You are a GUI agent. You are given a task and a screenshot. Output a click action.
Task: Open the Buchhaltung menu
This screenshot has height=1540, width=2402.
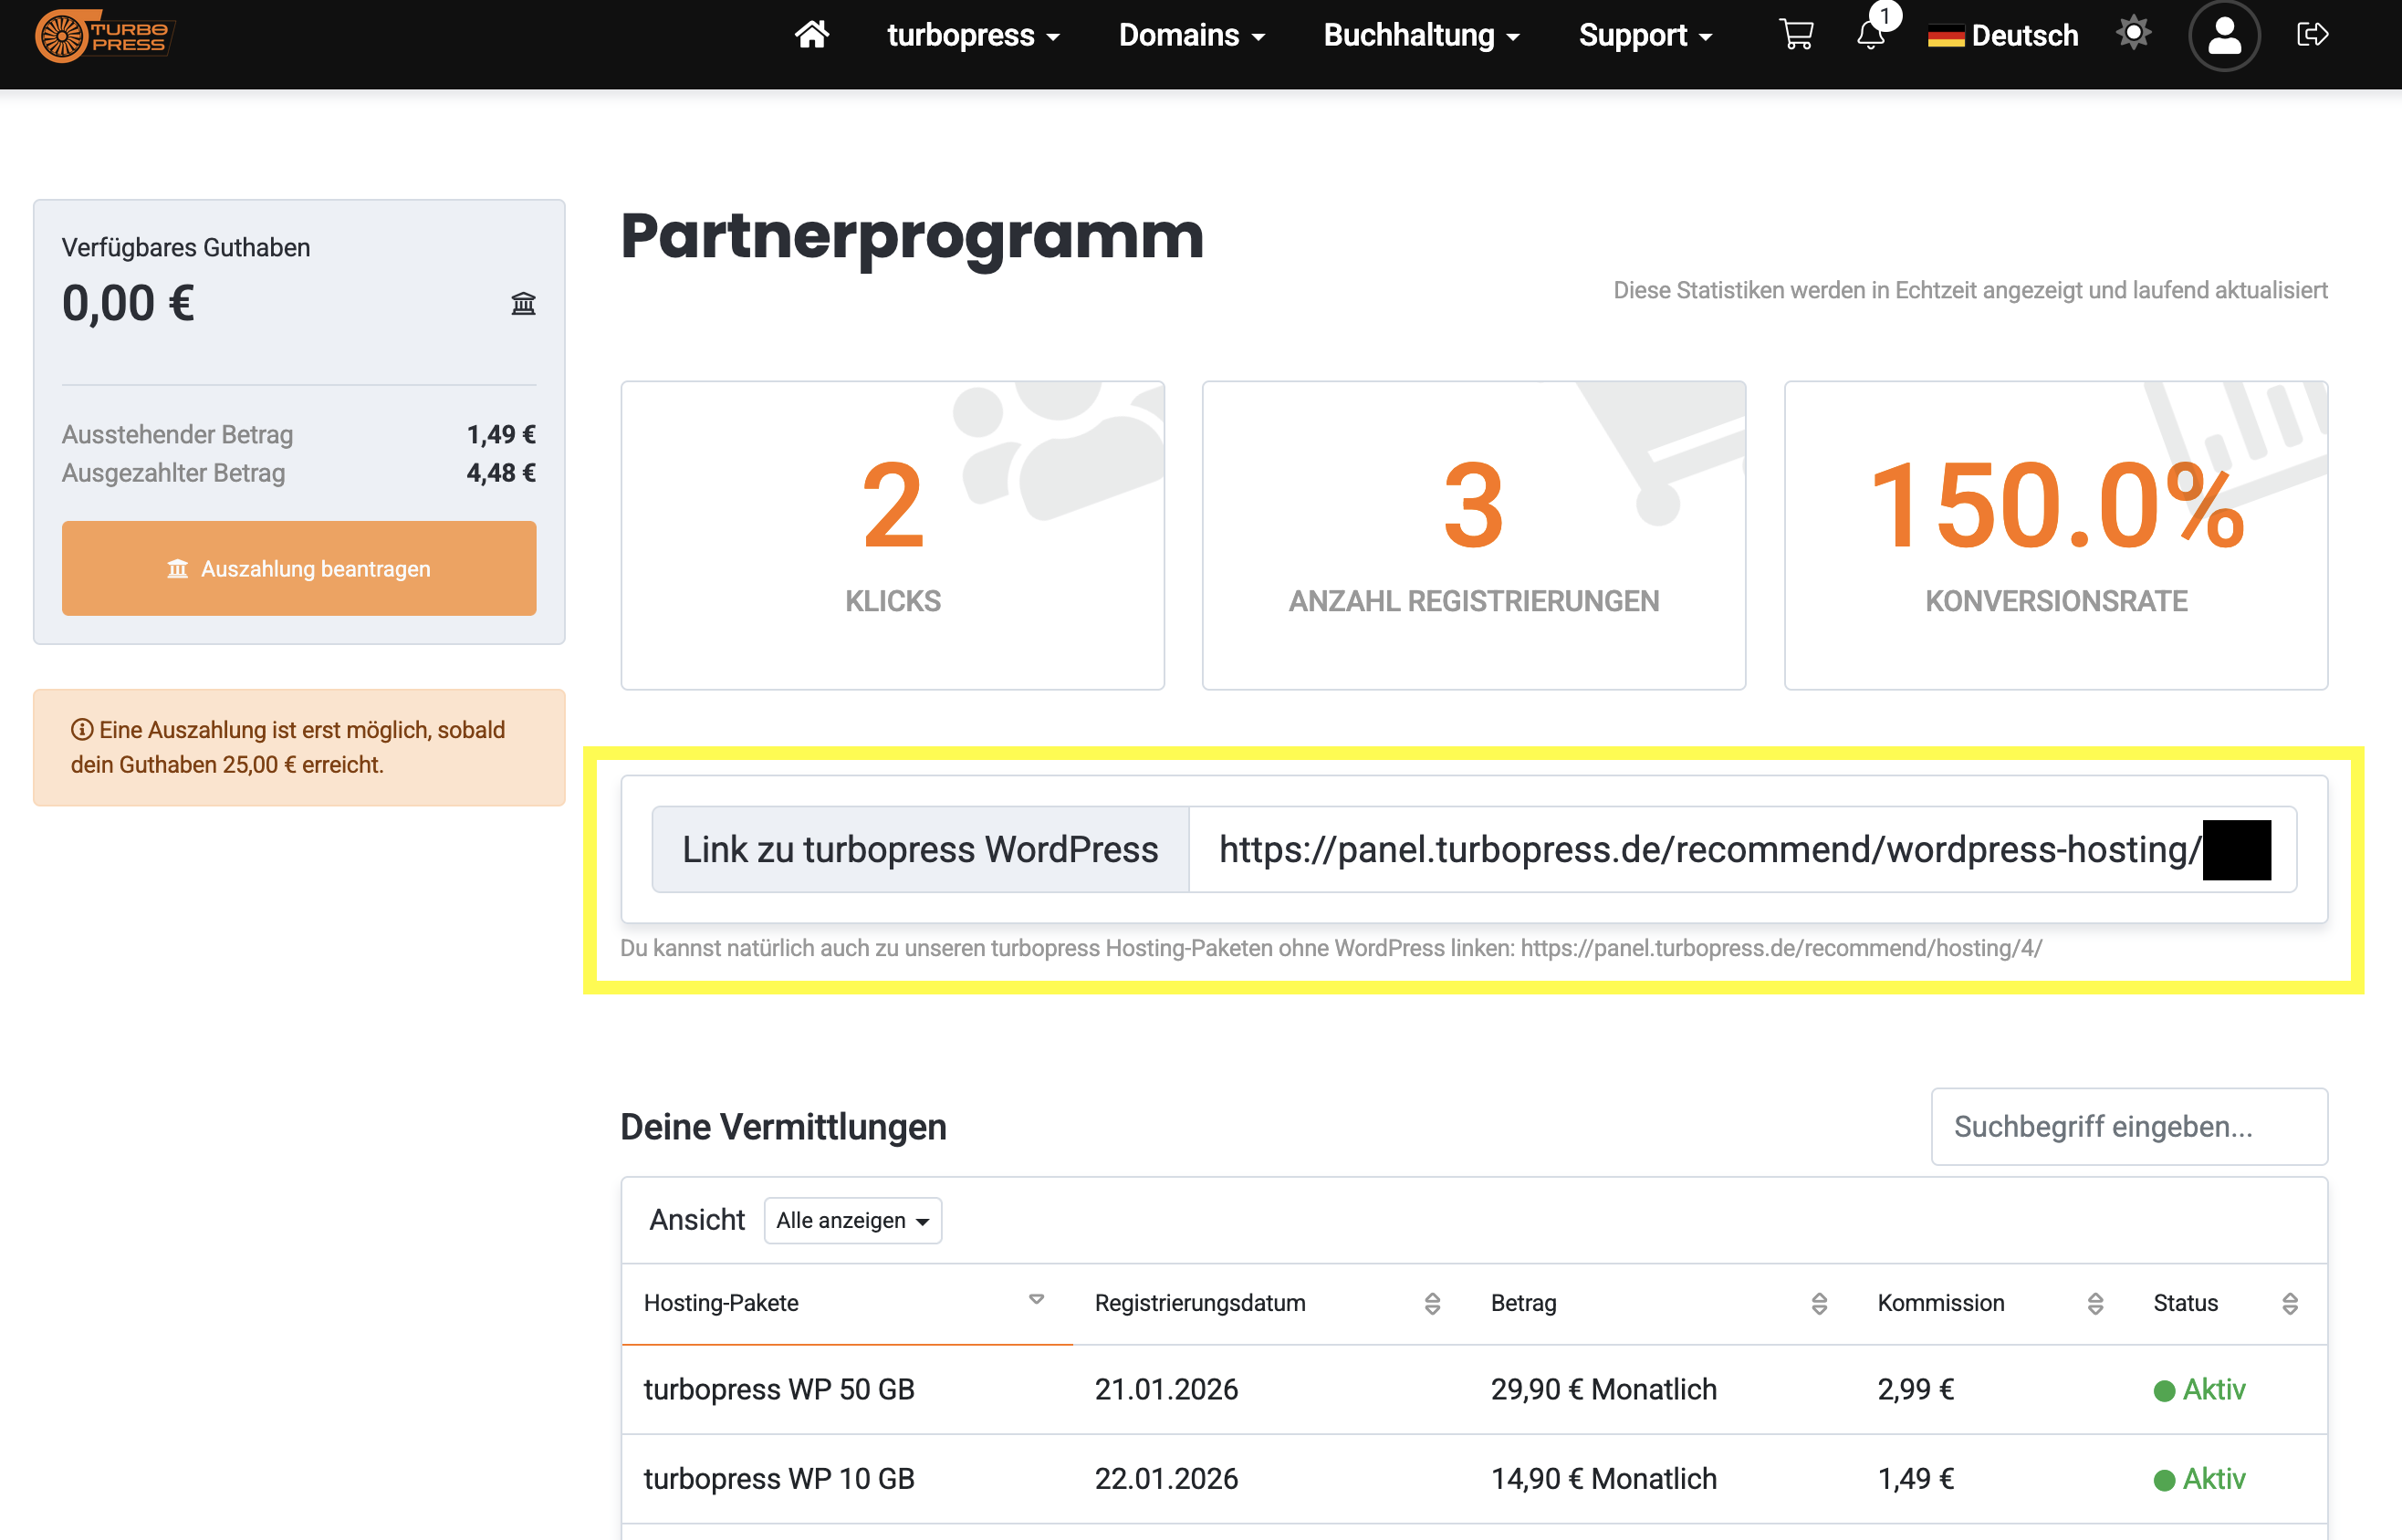tap(1421, 36)
